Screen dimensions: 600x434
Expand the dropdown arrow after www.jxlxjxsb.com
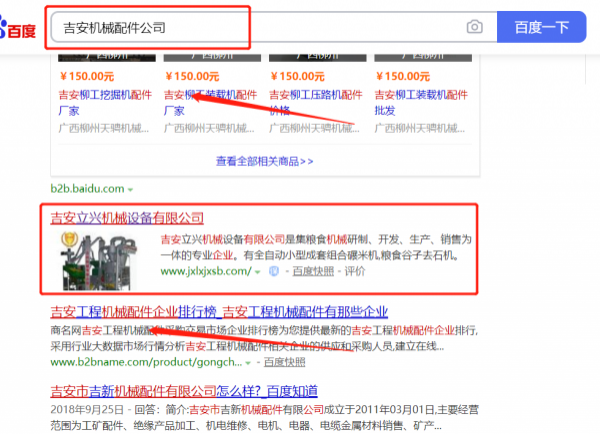coord(258,272)
